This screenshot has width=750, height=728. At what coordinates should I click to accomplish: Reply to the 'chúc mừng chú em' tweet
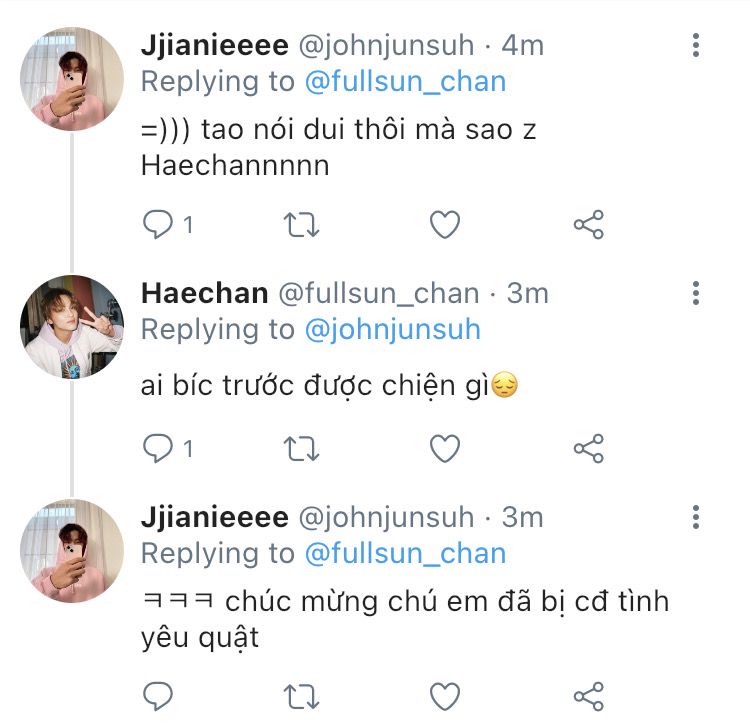tap(158, 695)
